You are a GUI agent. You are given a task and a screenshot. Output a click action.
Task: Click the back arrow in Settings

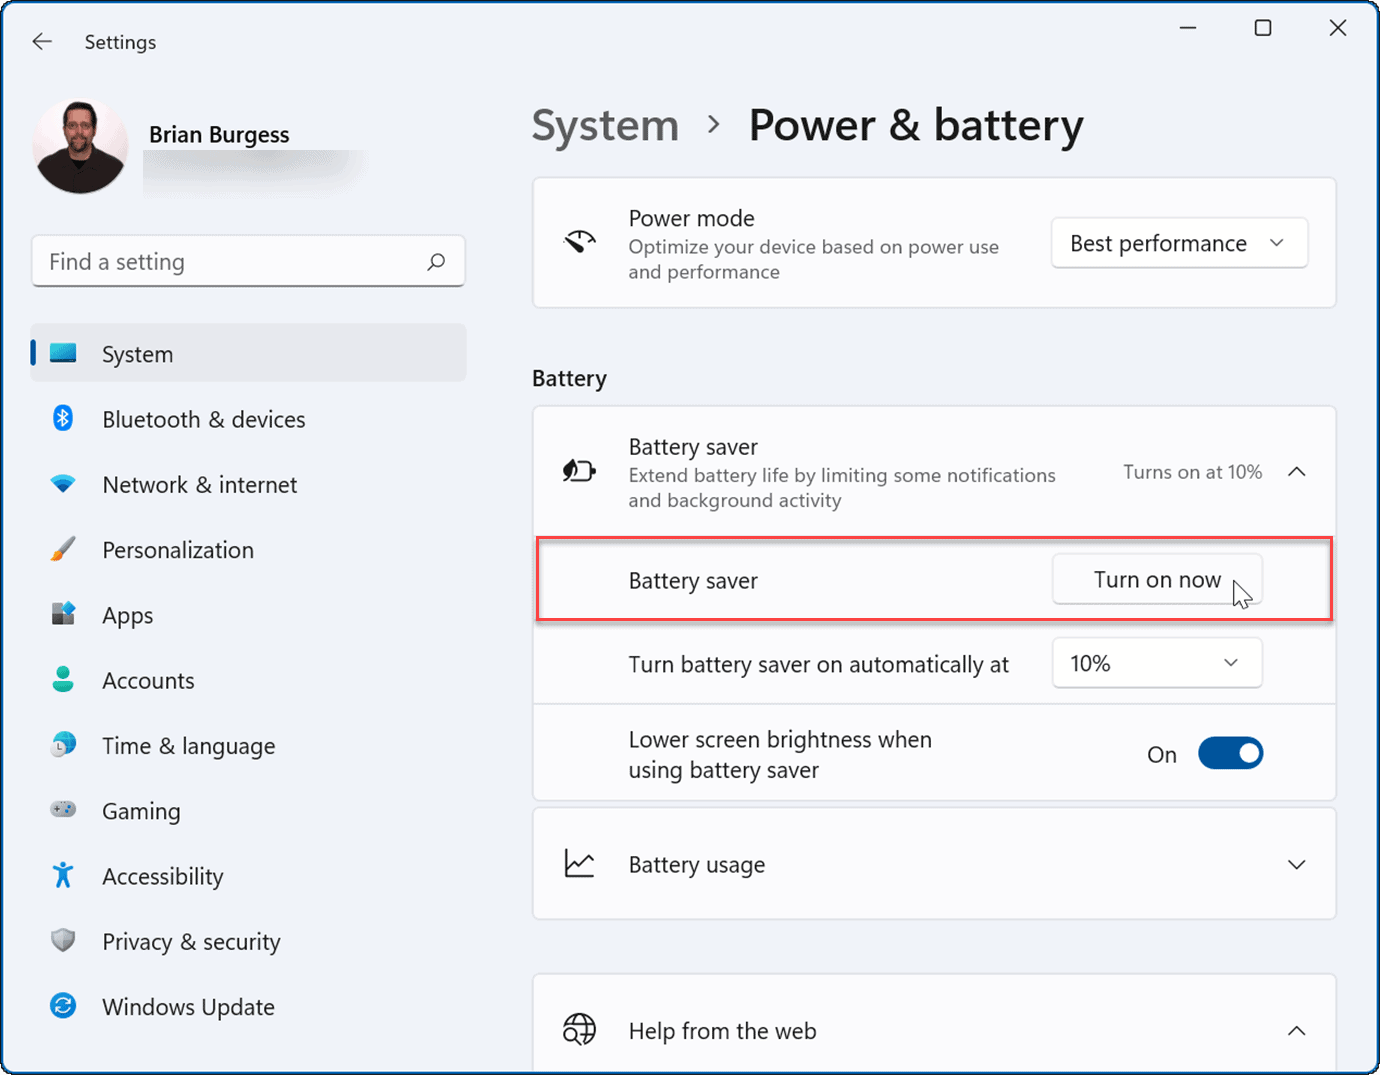(x=41, y=41)
